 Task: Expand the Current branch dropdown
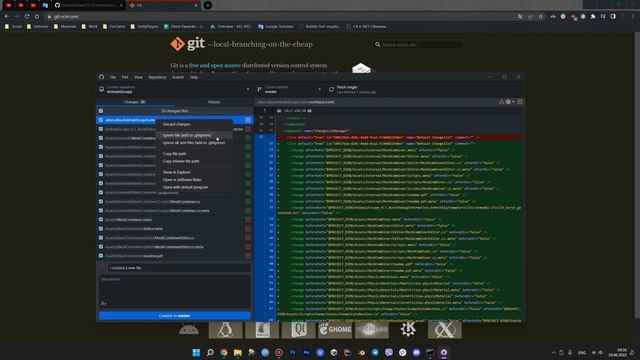coord(289,89)
